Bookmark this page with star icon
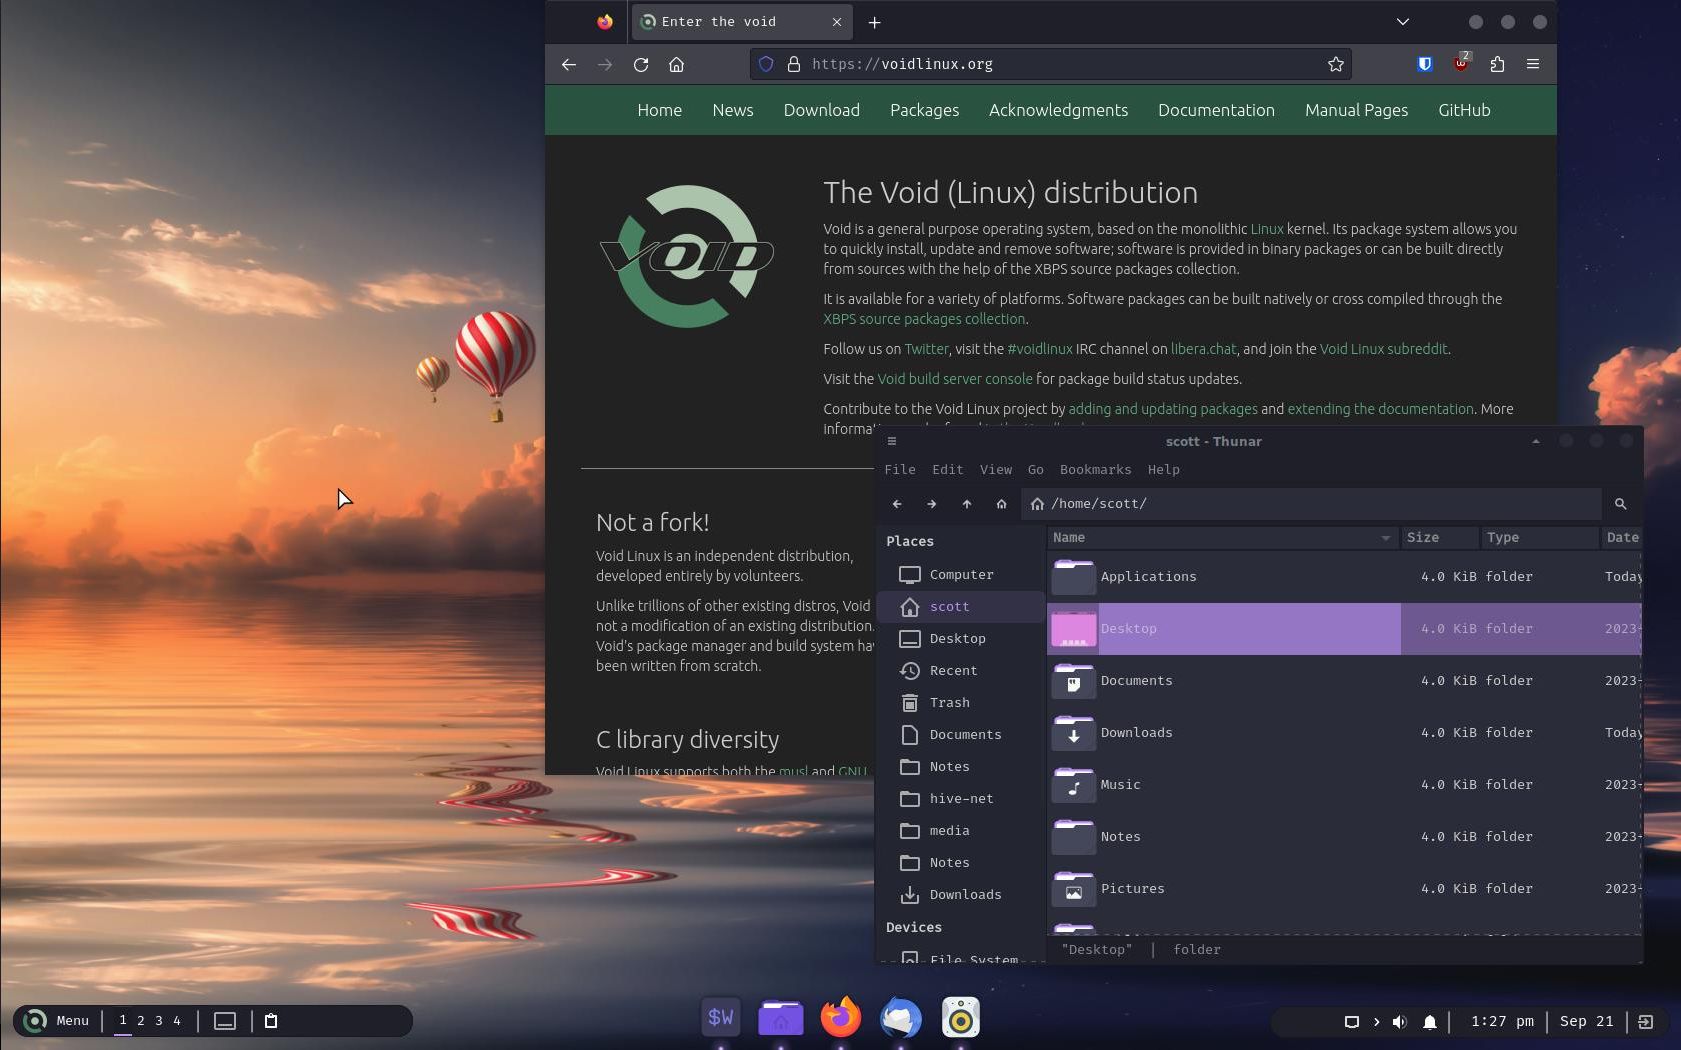The height and width of the screenshot is (1050, 1681). pos(1336,64)
